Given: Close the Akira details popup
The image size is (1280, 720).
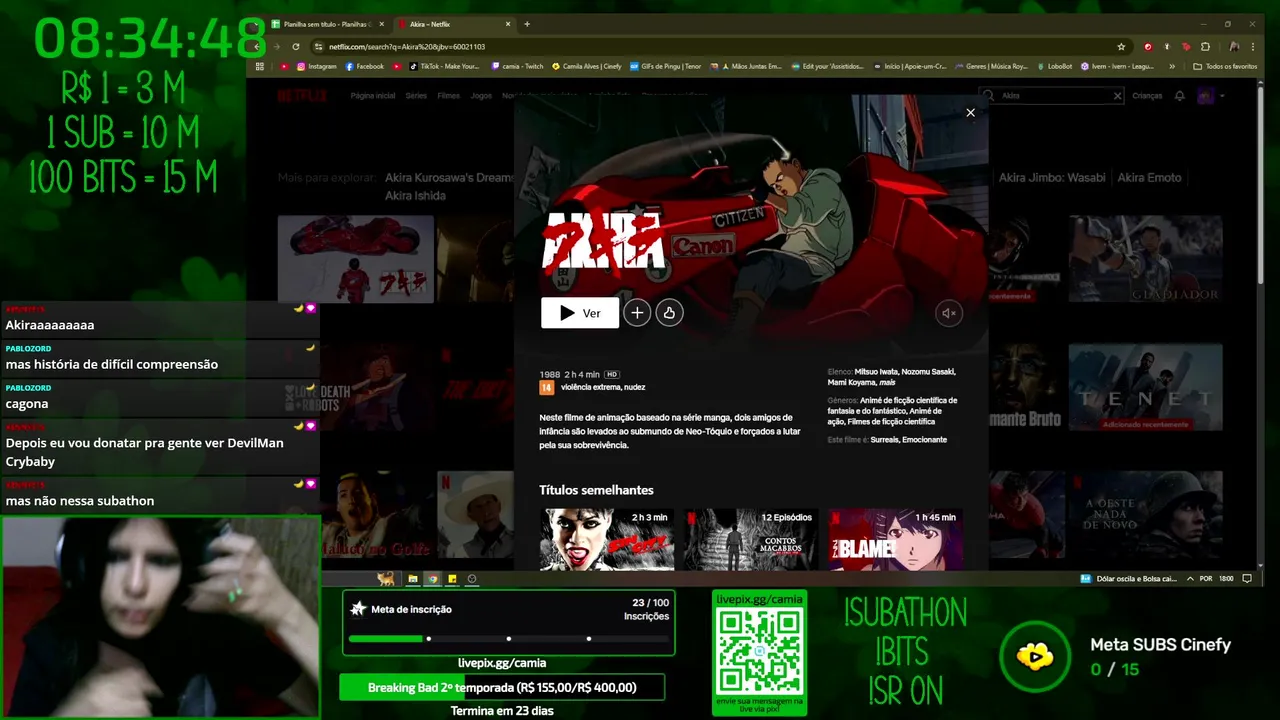Looking at the screenshot, I should click(970, 113).
